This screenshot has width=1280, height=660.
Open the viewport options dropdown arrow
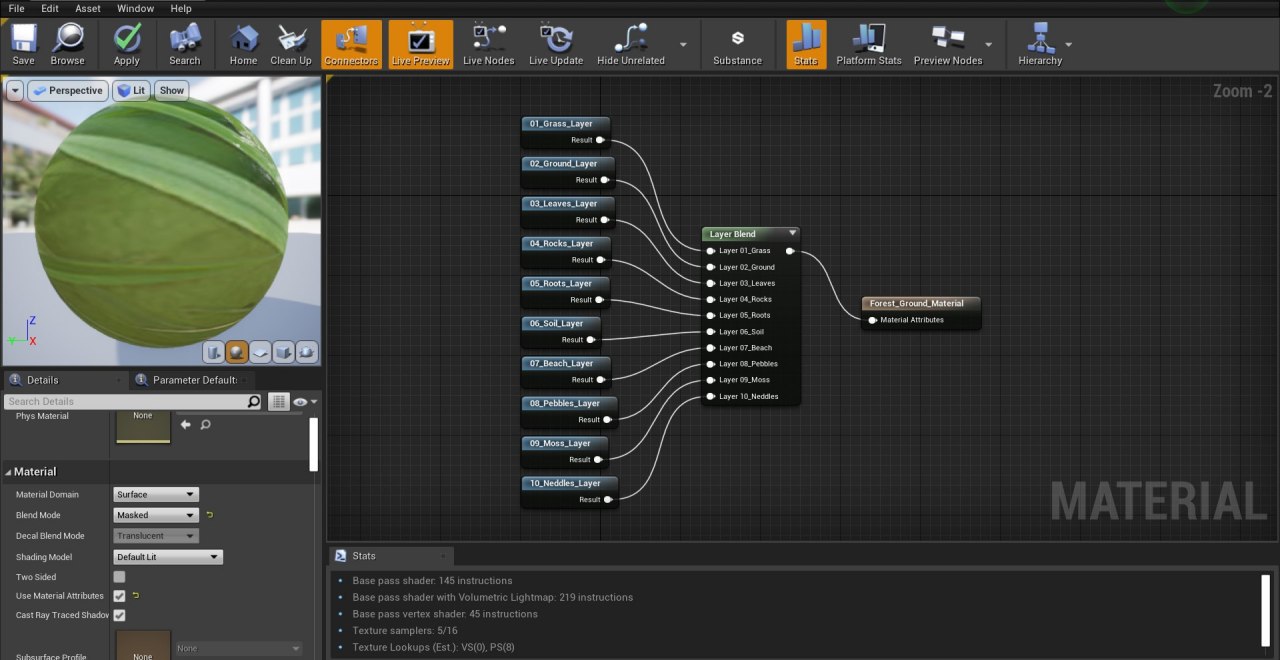point(14,90)
